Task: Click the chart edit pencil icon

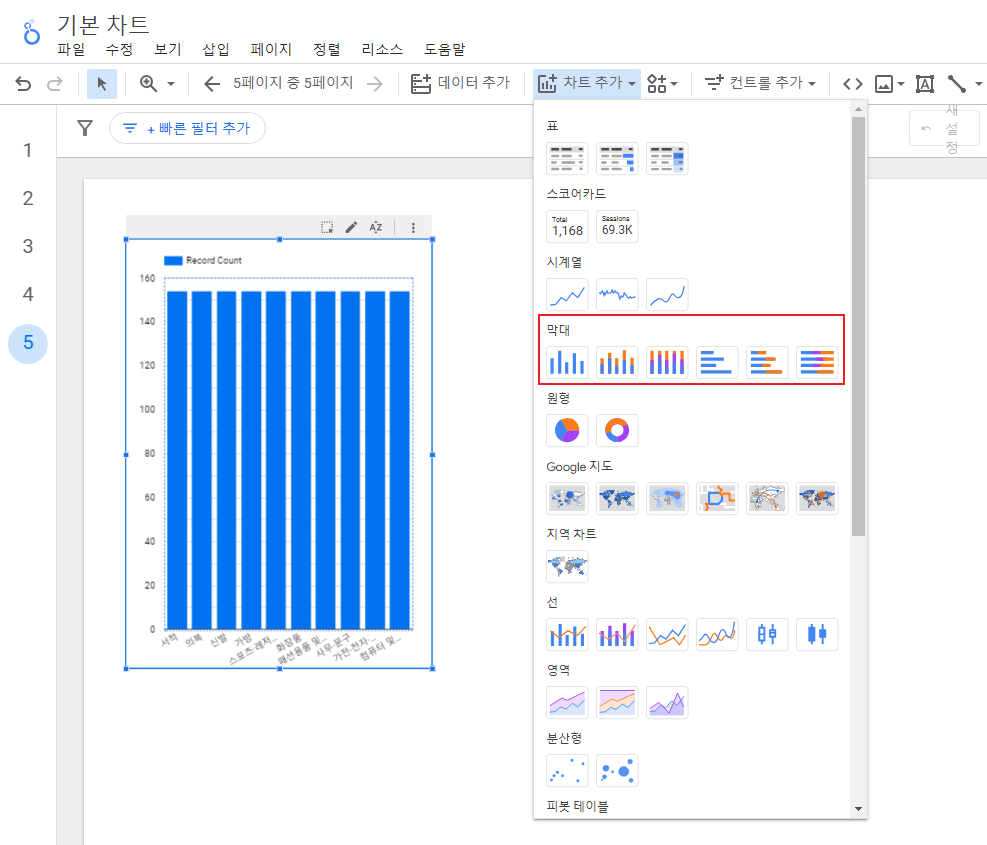Action: coord(351,227)
